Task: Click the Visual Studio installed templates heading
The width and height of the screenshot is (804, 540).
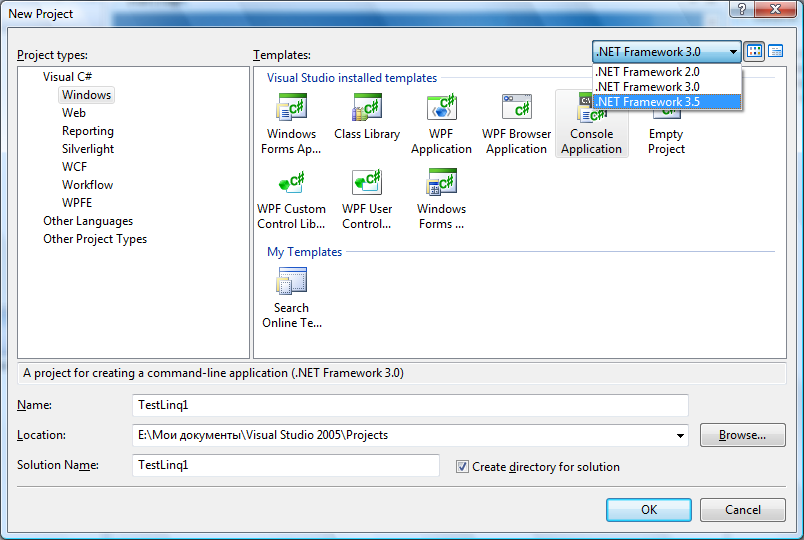Action: click(x=352, y=78)
